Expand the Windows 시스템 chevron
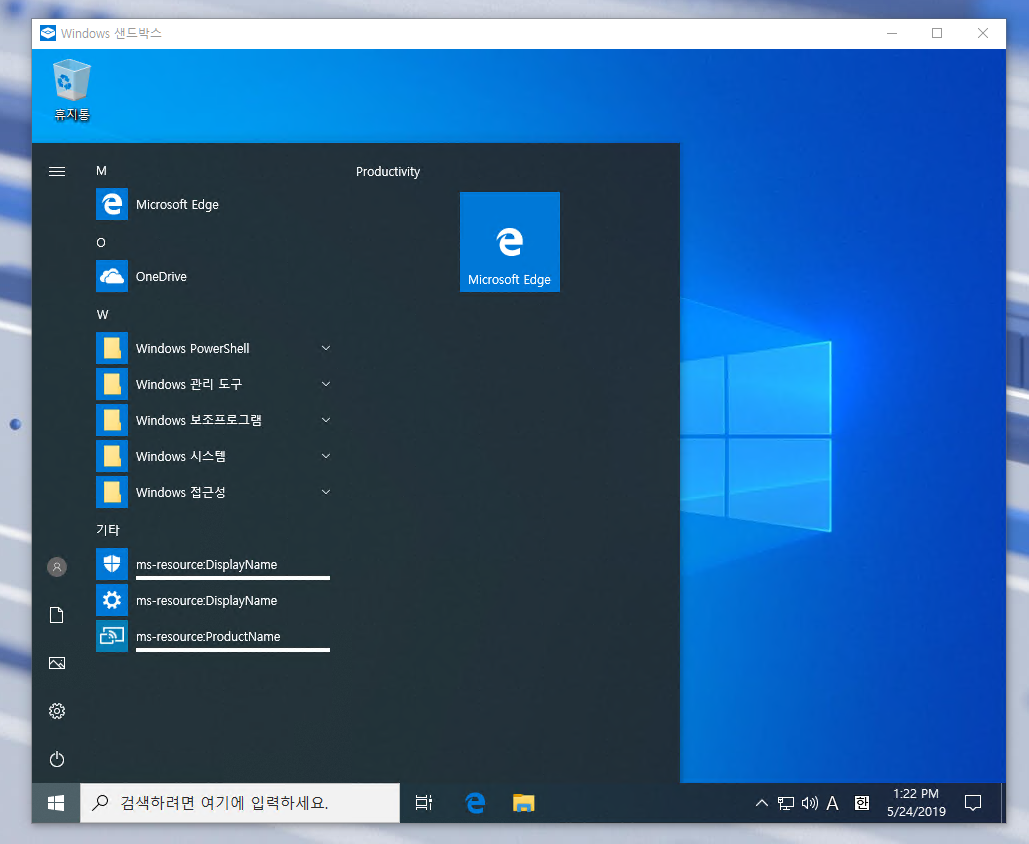This screenshot has width=1029, height=844. click(x=326, y=456)
